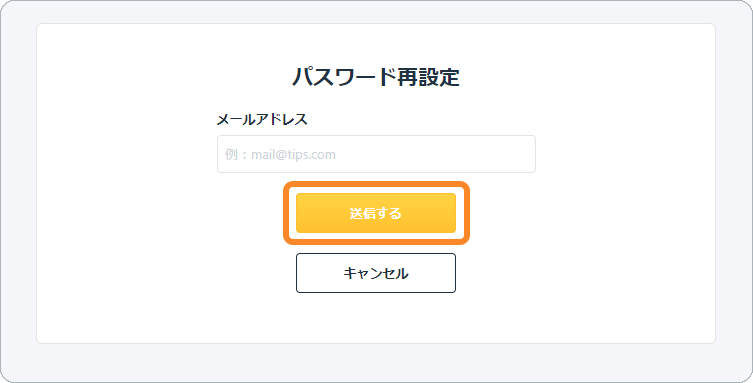Click the 送信する button
Image resolution: width=753 pixels, height=383 pixels.
[x=376, y=213]
